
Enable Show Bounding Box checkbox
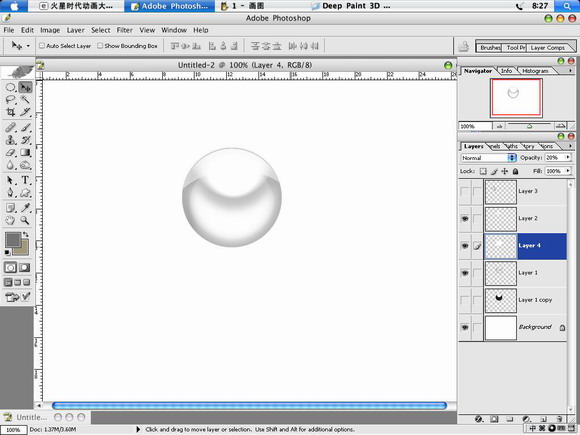pyautogui.click(x=100, y=45)
